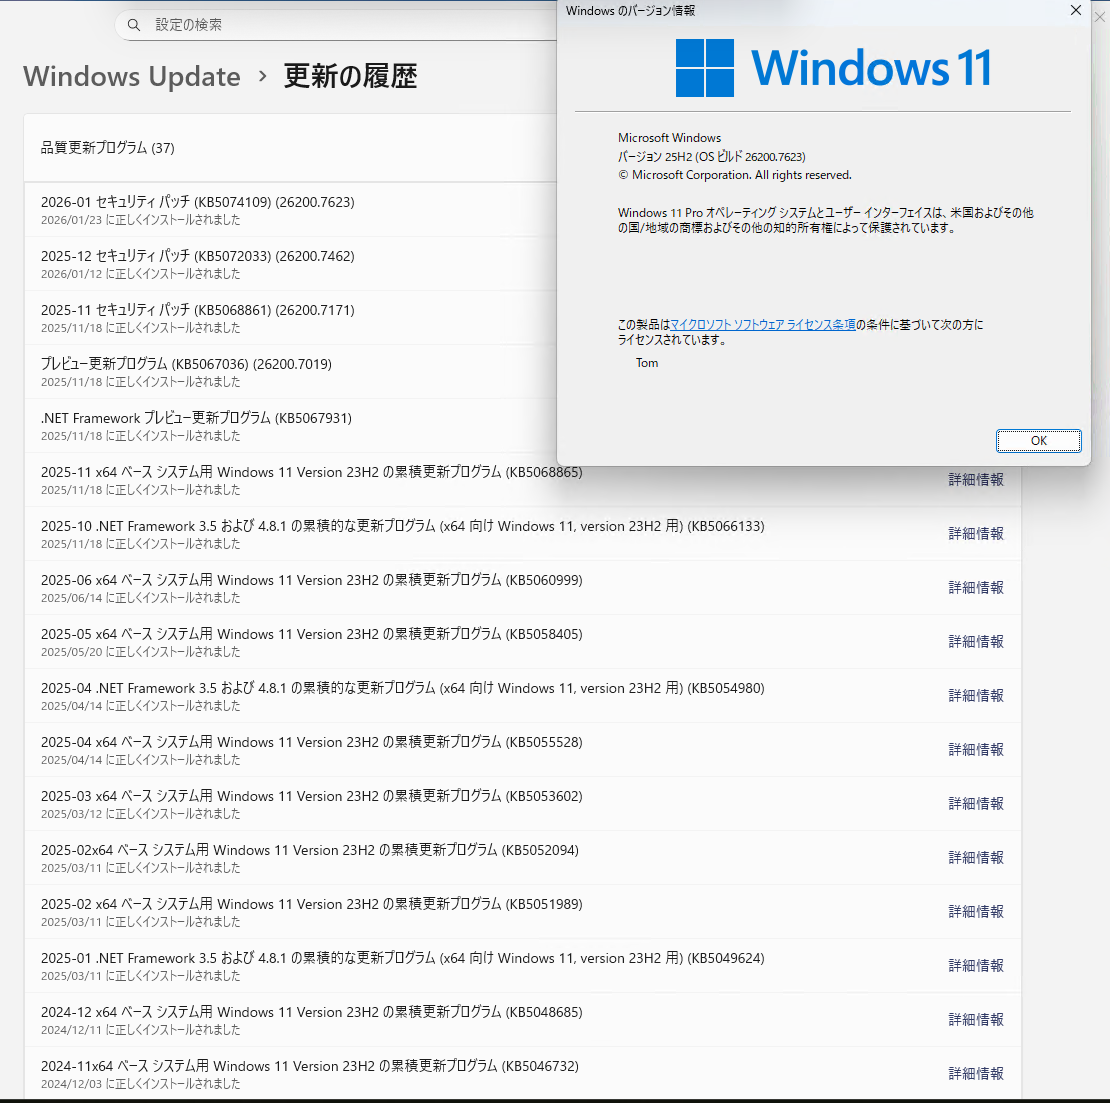Select the 2025-11 セキュリティ パッチ (KB5068861) entry
Image resolution: width=1110 pixels, height=1103 pixels.
pos(290,318)
